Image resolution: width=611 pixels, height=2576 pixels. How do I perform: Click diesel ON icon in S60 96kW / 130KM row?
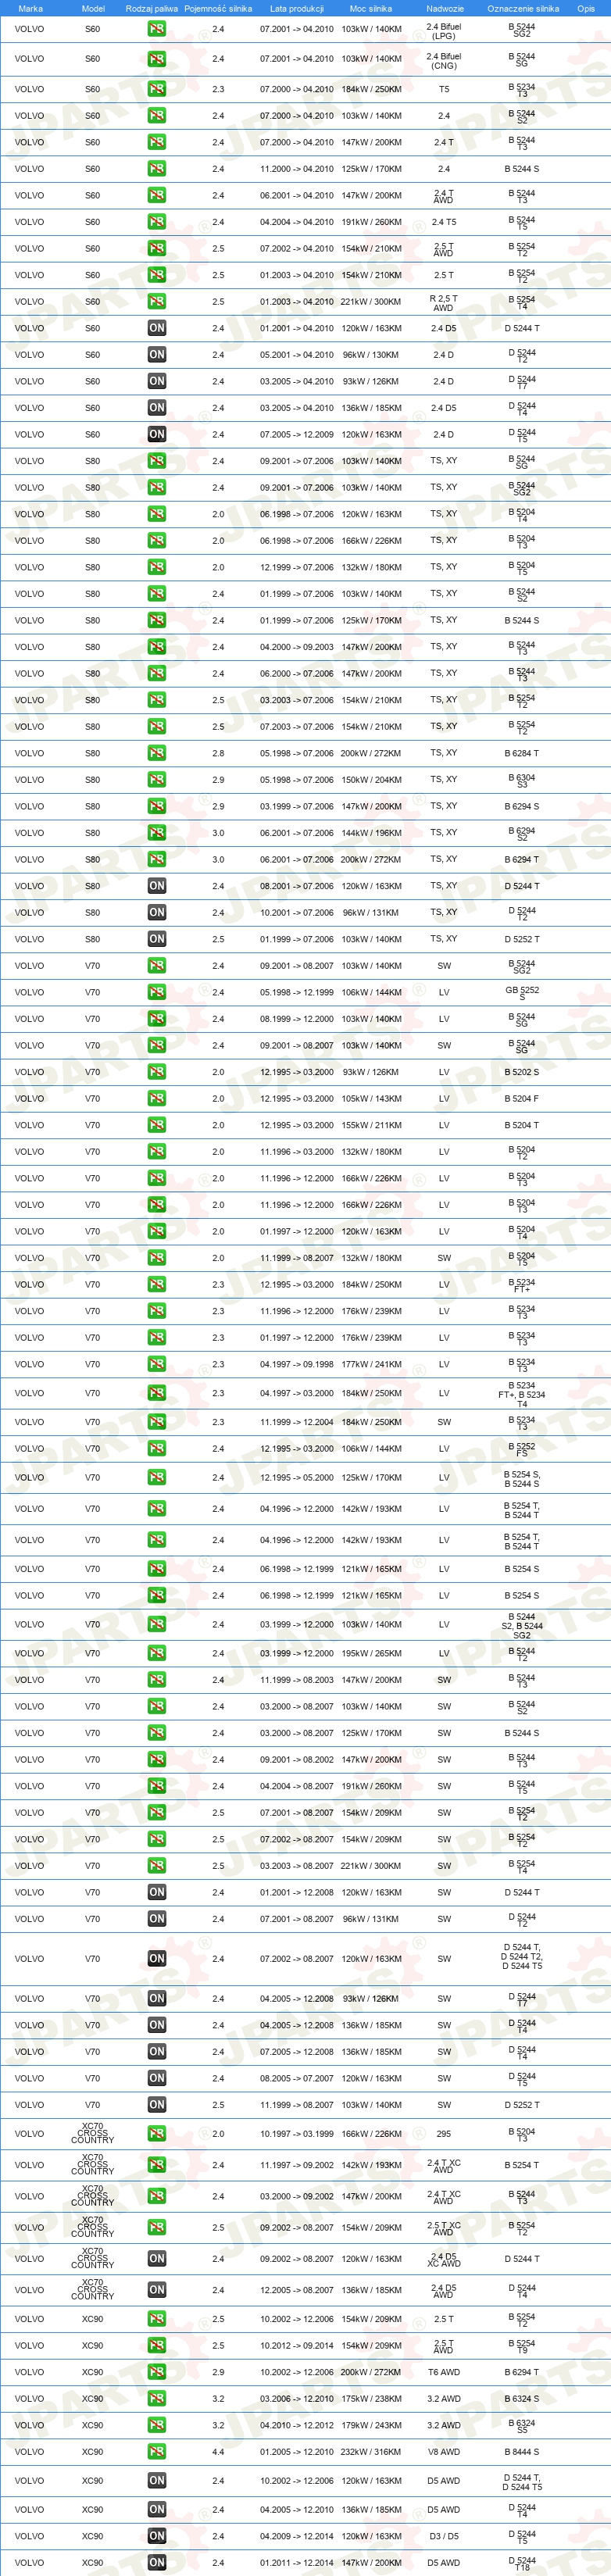157,354
